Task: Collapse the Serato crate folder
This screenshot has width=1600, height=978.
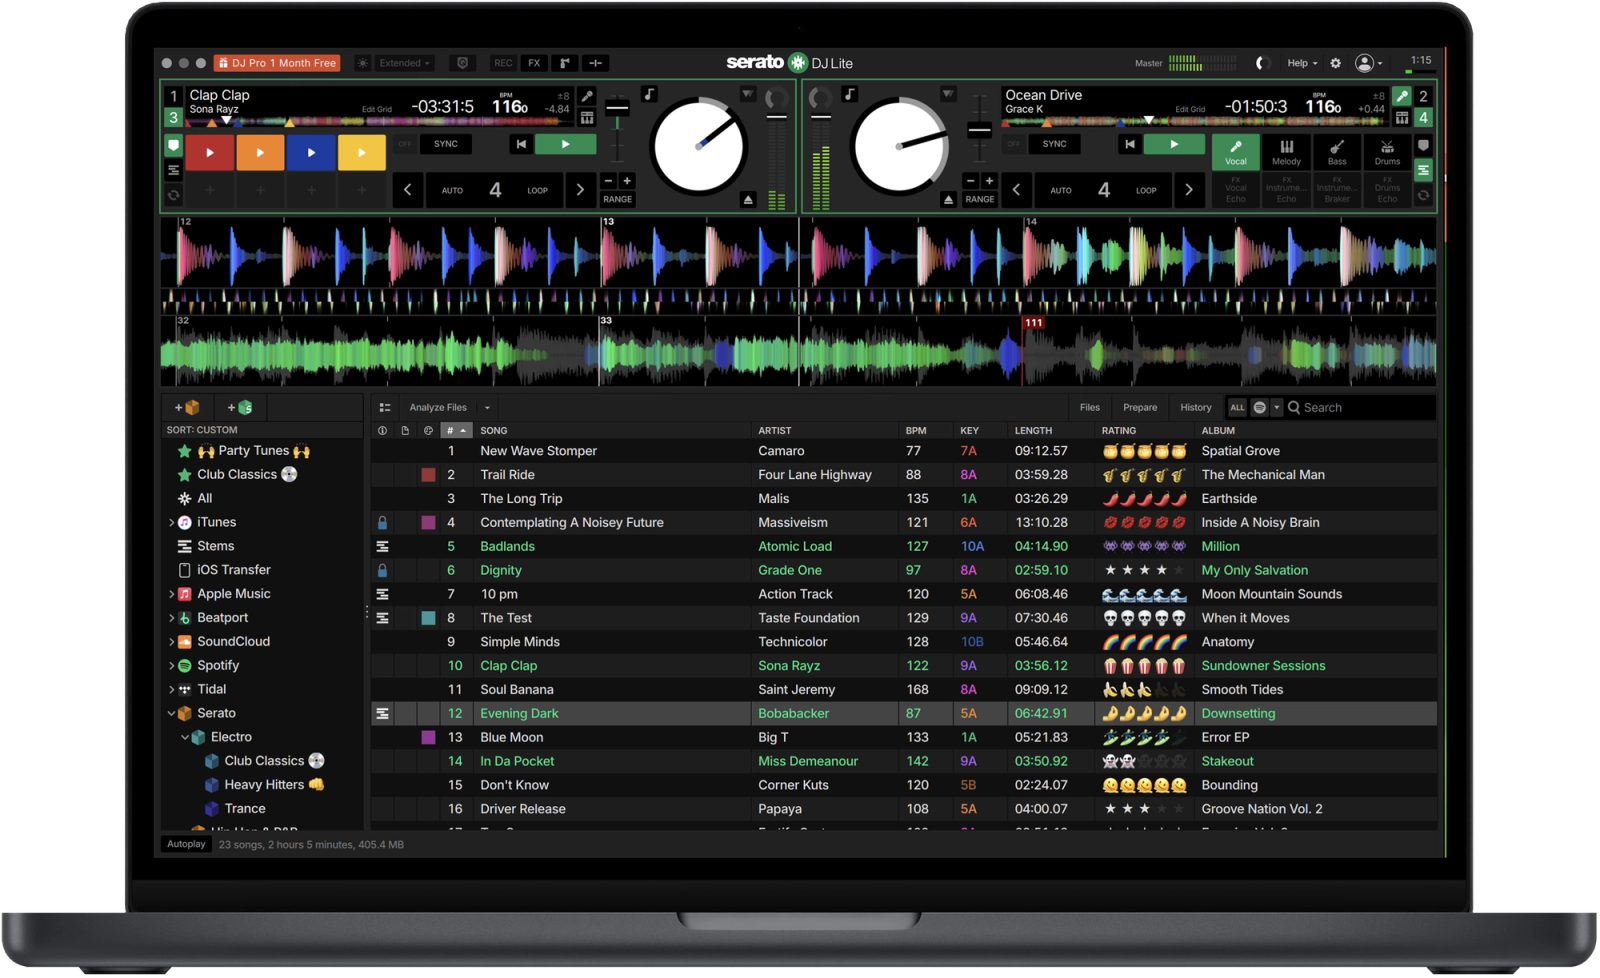Action: [x=172, y=713]
